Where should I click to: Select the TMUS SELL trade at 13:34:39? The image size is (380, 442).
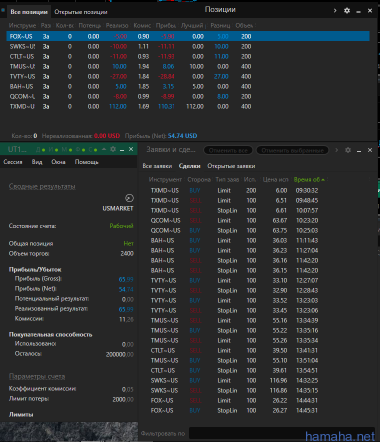(234, 320)
